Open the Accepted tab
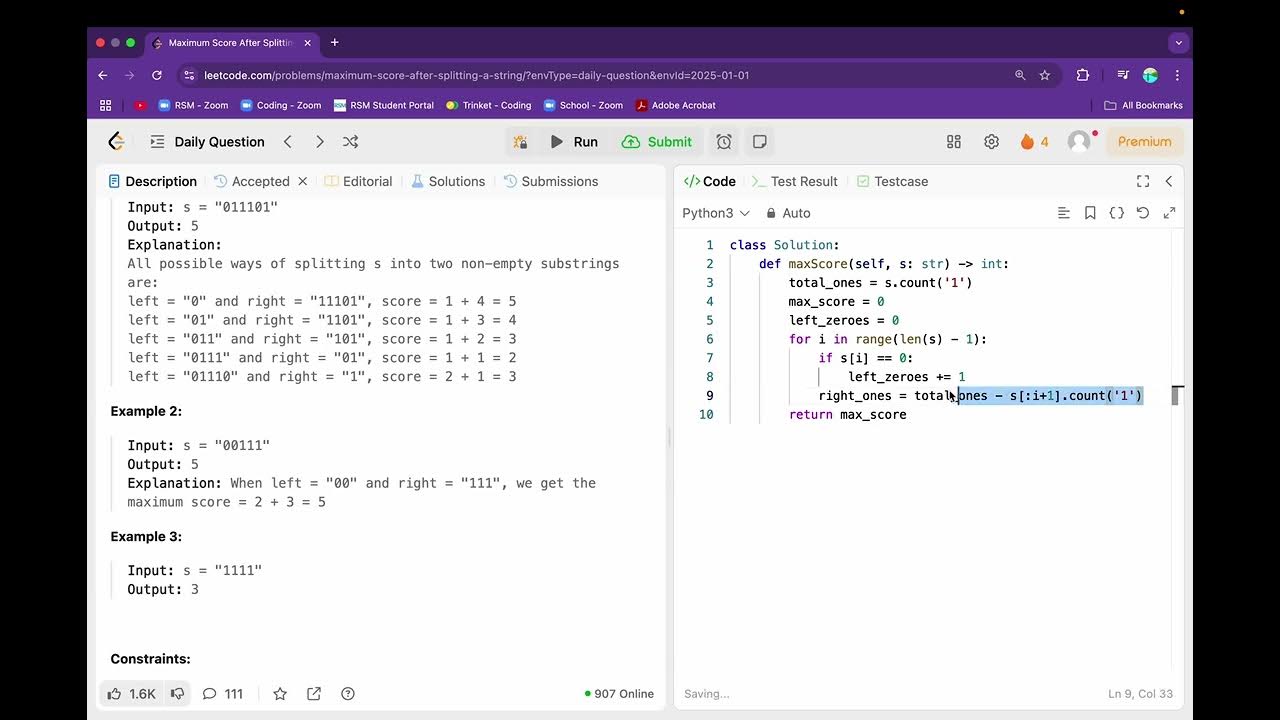 tap(252, 181)
